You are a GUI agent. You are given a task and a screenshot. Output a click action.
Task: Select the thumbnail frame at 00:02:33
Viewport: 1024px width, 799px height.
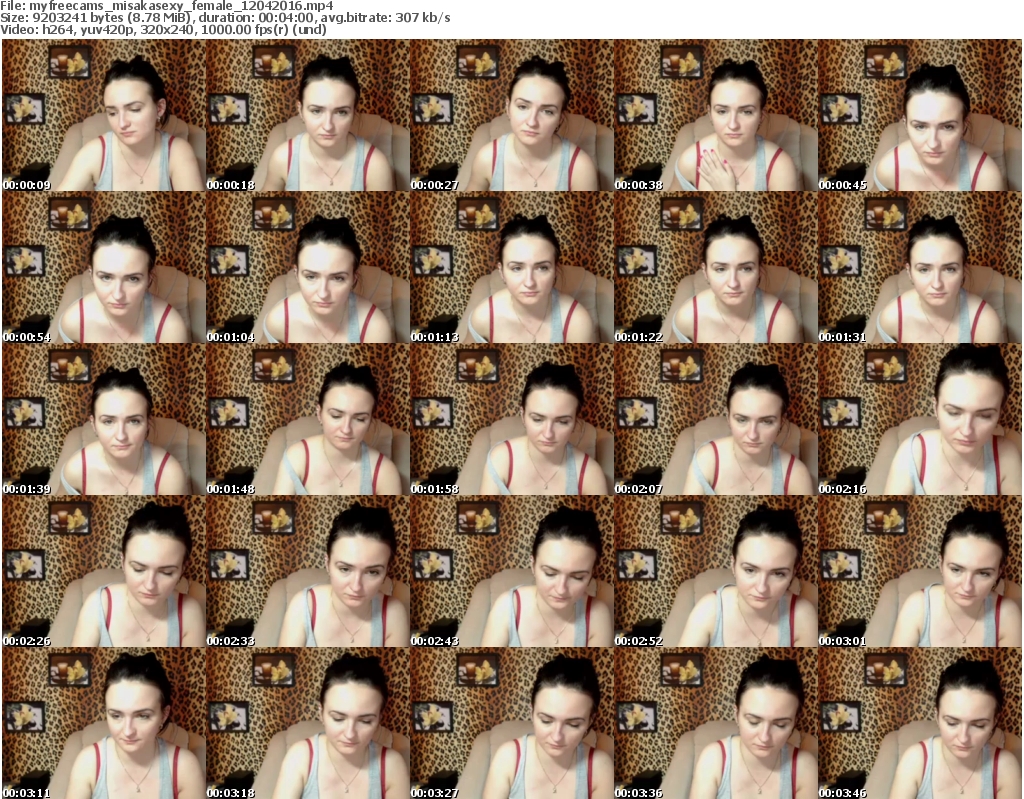click(308, 572)
